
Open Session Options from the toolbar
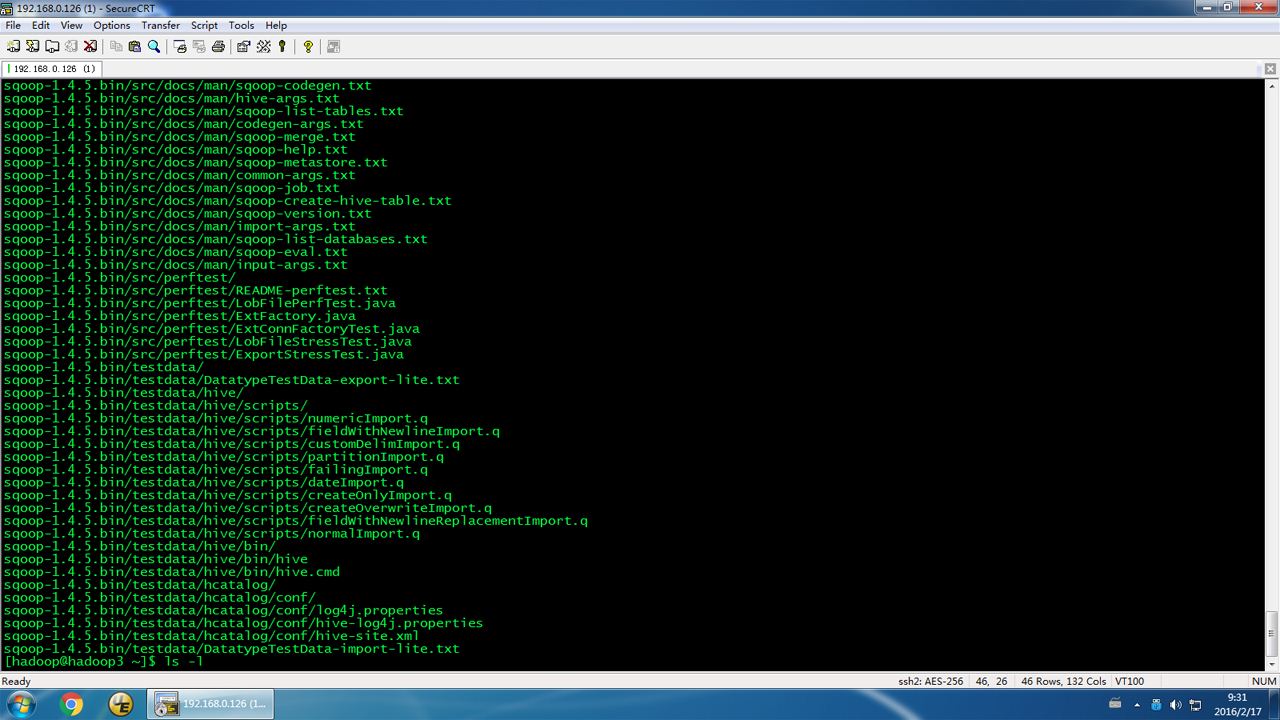pos(243,46)
